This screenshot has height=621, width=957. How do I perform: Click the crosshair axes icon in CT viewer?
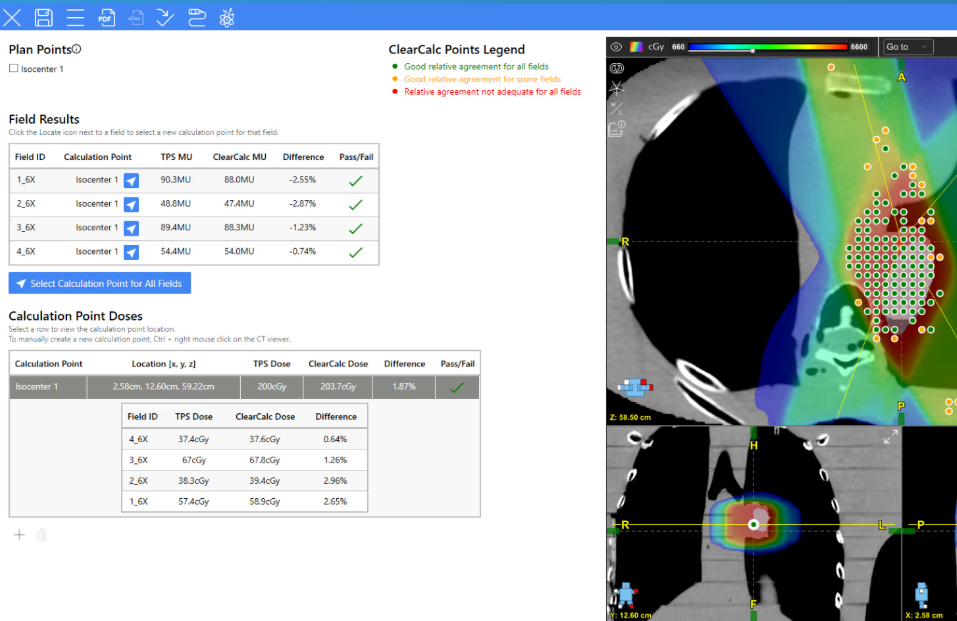pos(617,89)
